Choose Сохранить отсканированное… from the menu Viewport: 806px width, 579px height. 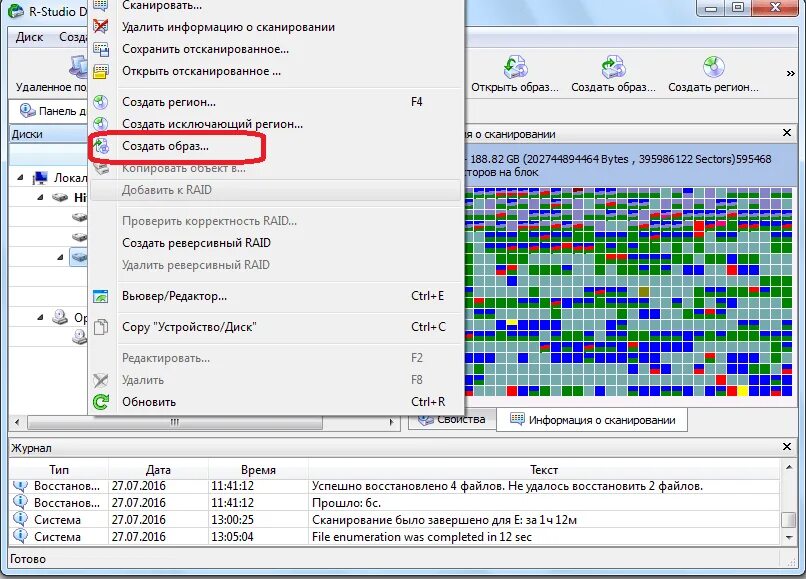coord(205,49)
